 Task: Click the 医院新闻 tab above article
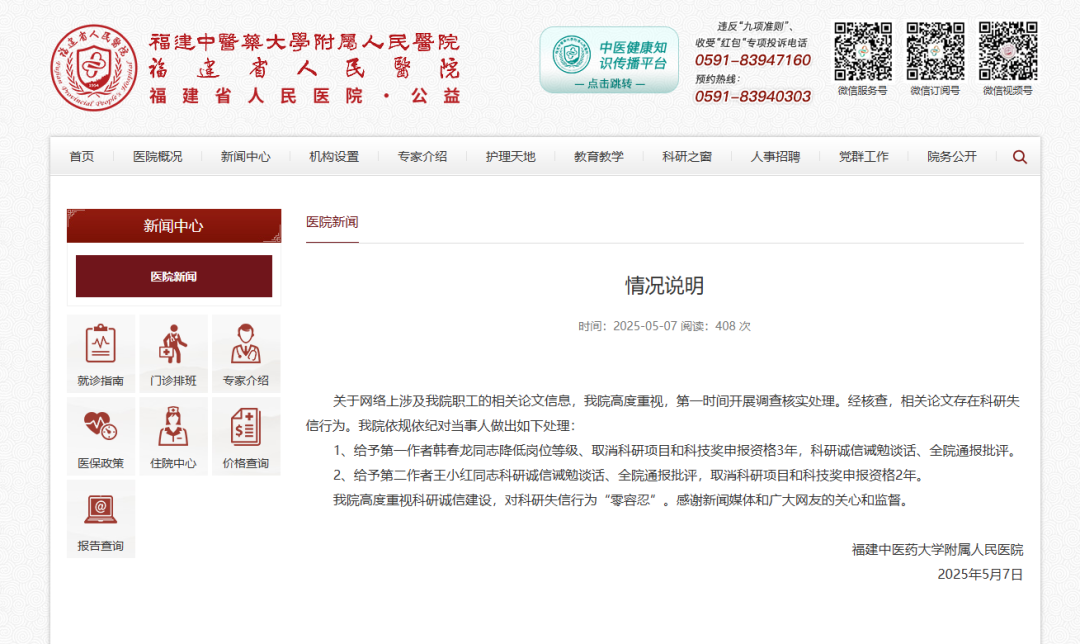click(x=332, y=222)
